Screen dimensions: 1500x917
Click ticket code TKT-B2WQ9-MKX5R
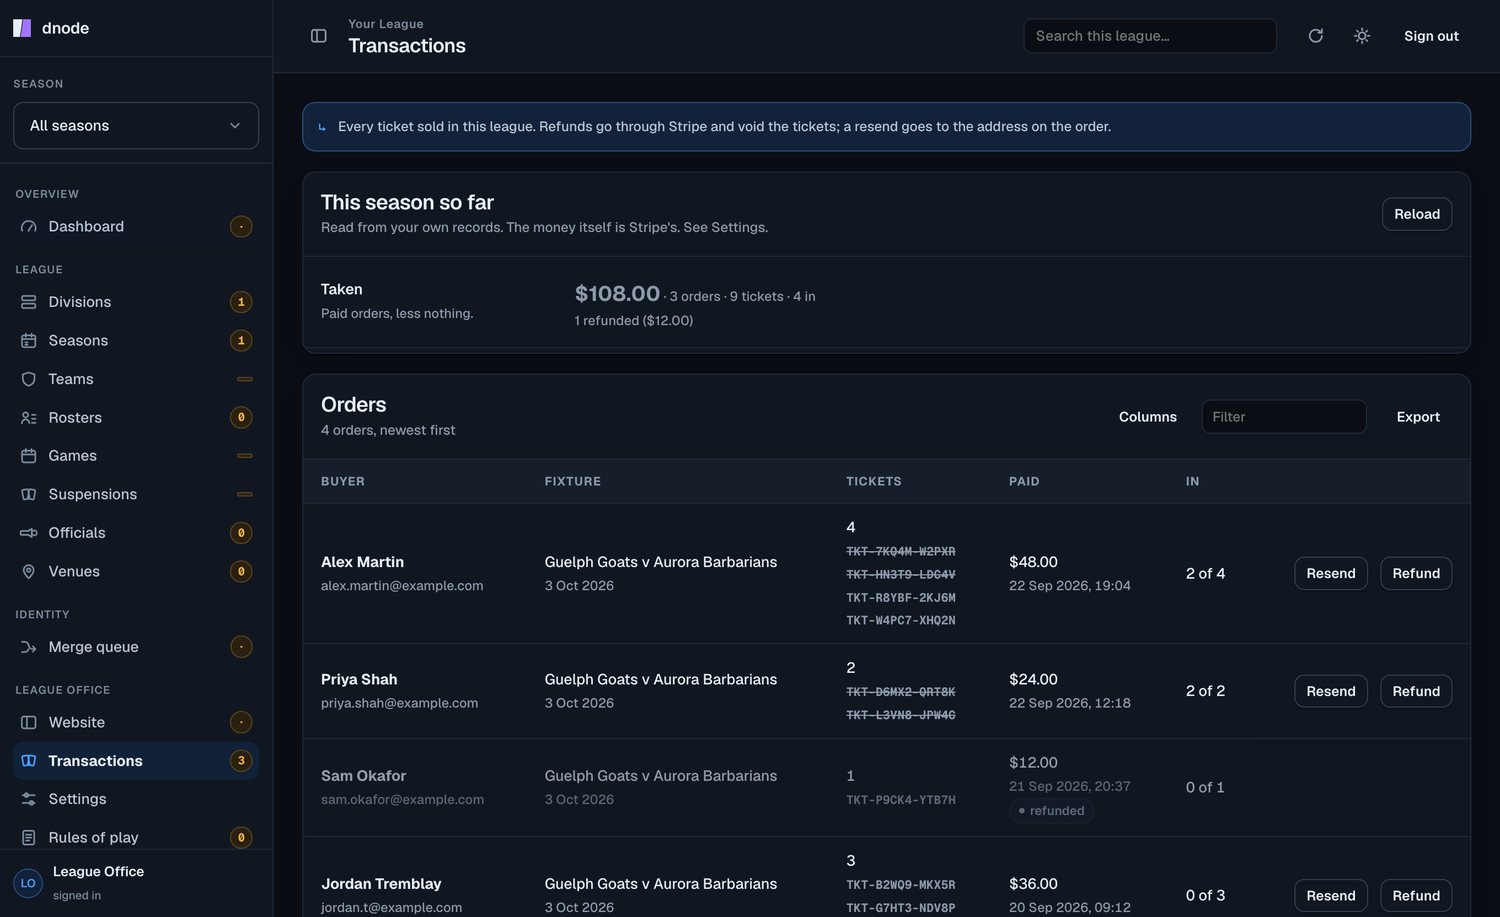[x=901, y=885]
